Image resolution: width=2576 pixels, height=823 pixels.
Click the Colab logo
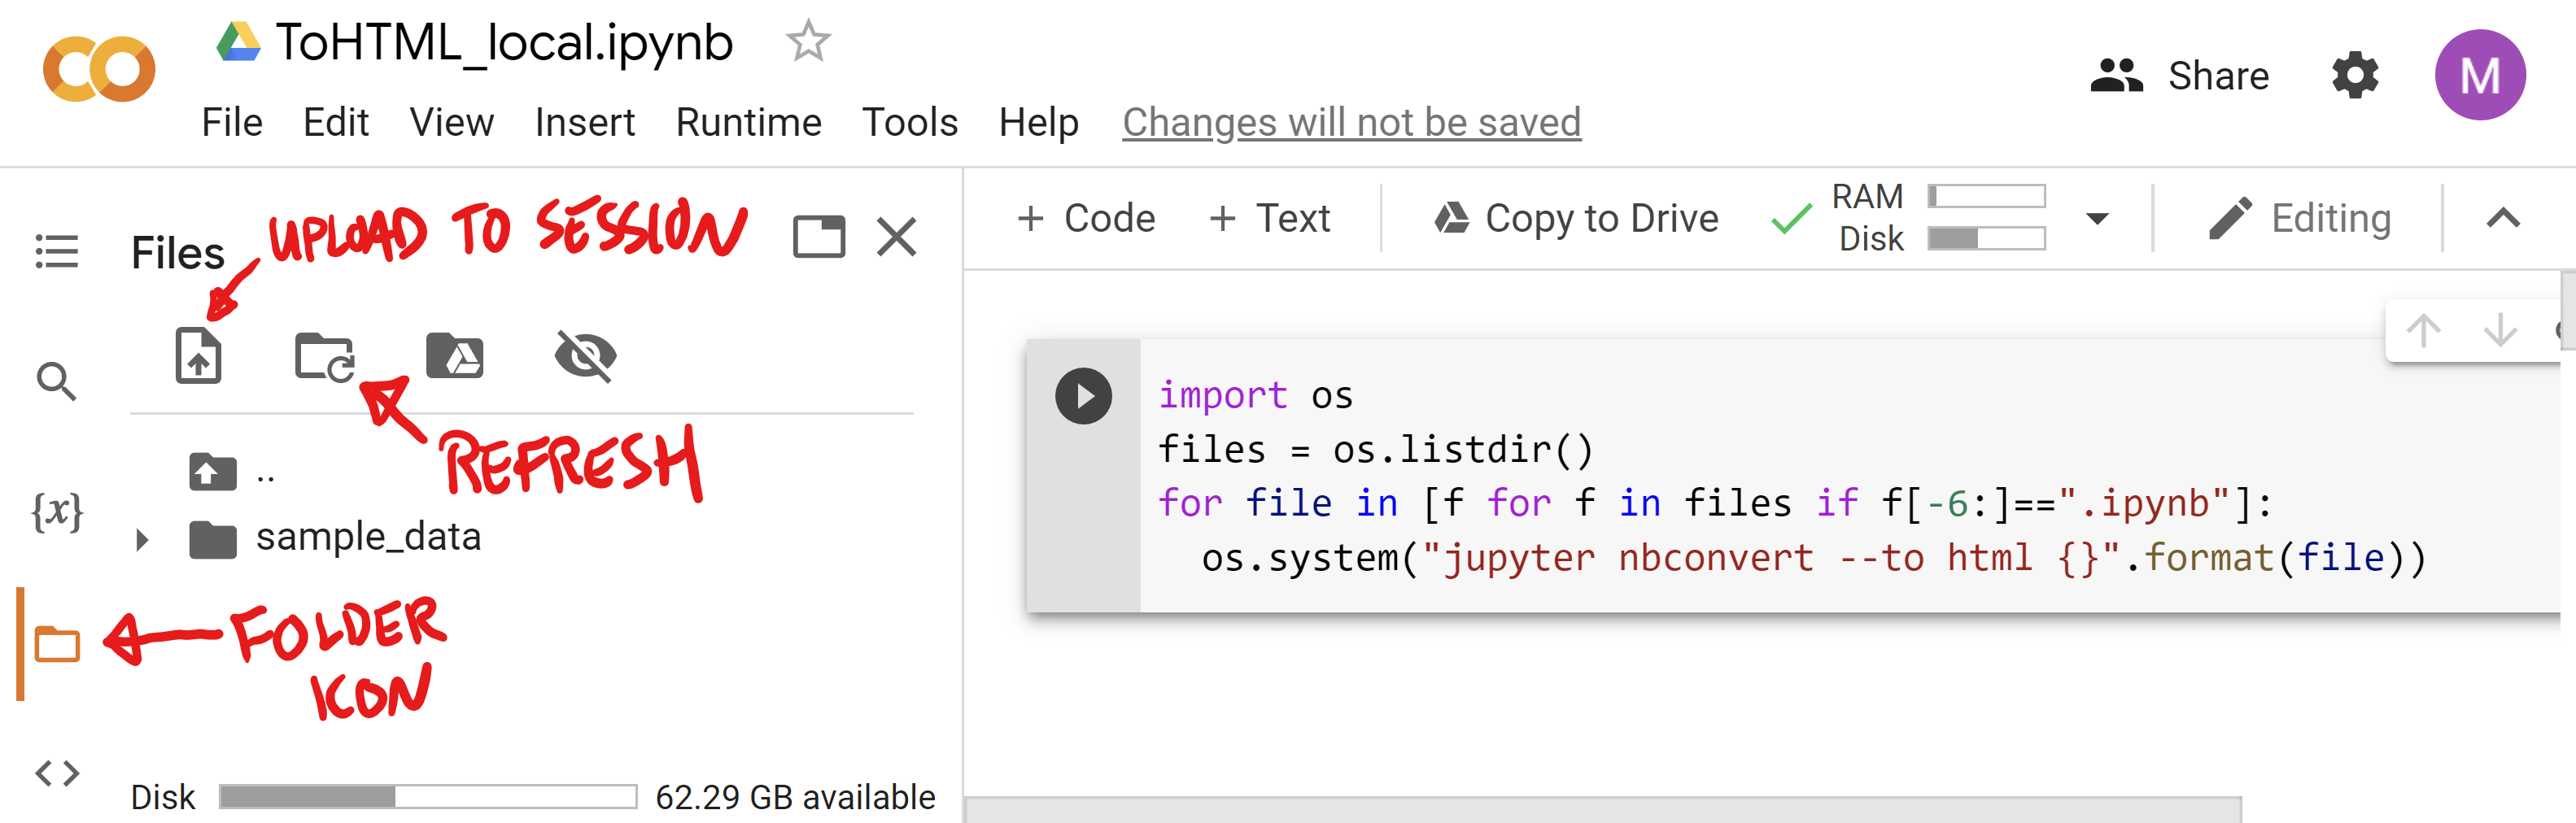coord(99,68)
